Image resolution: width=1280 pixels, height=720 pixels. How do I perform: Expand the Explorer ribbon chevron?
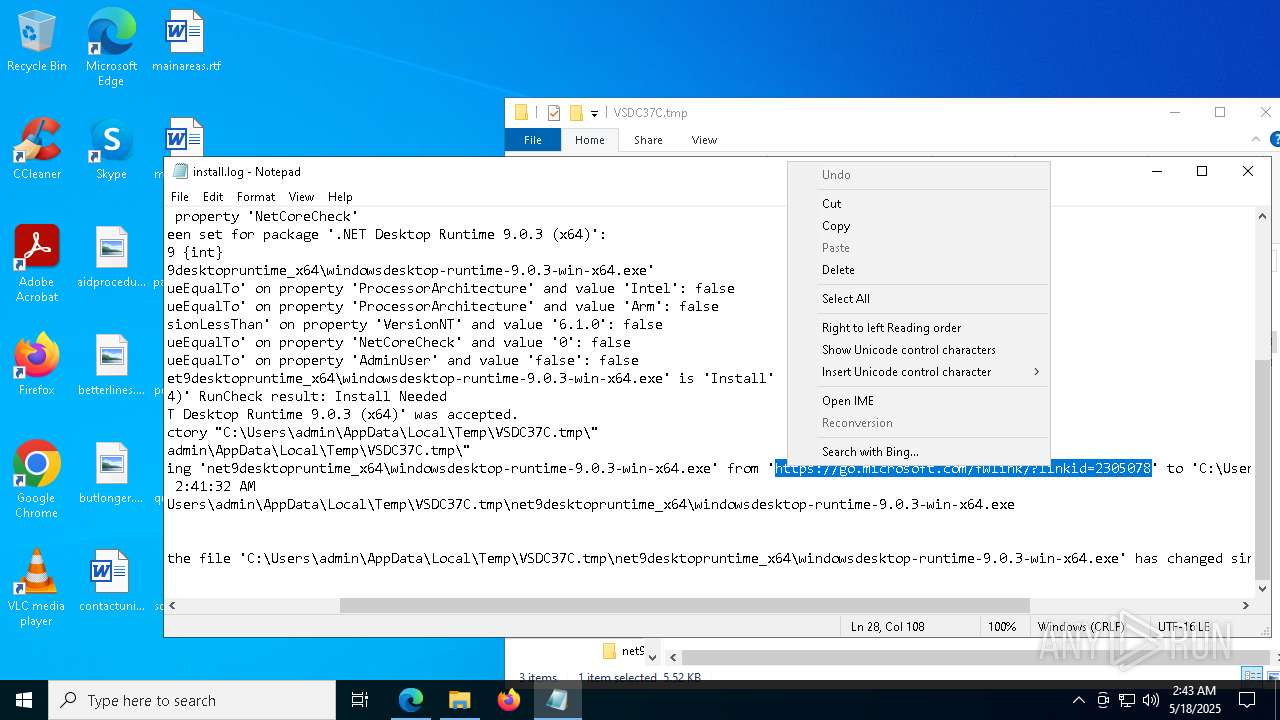(x=1258, y=140)
